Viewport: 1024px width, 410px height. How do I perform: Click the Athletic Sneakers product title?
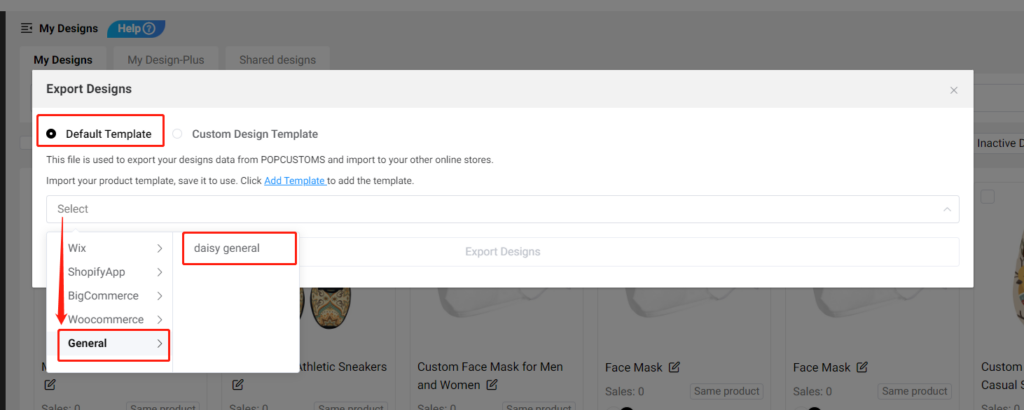point(343,367)
